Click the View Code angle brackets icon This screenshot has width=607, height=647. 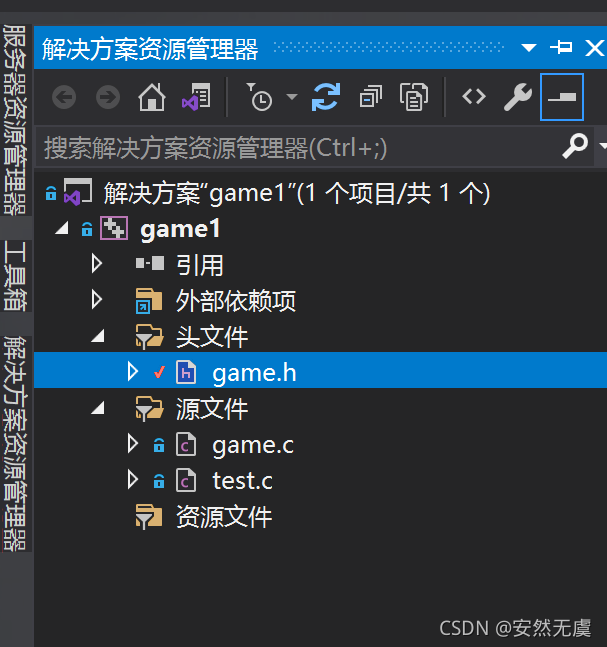click(474, 97)
